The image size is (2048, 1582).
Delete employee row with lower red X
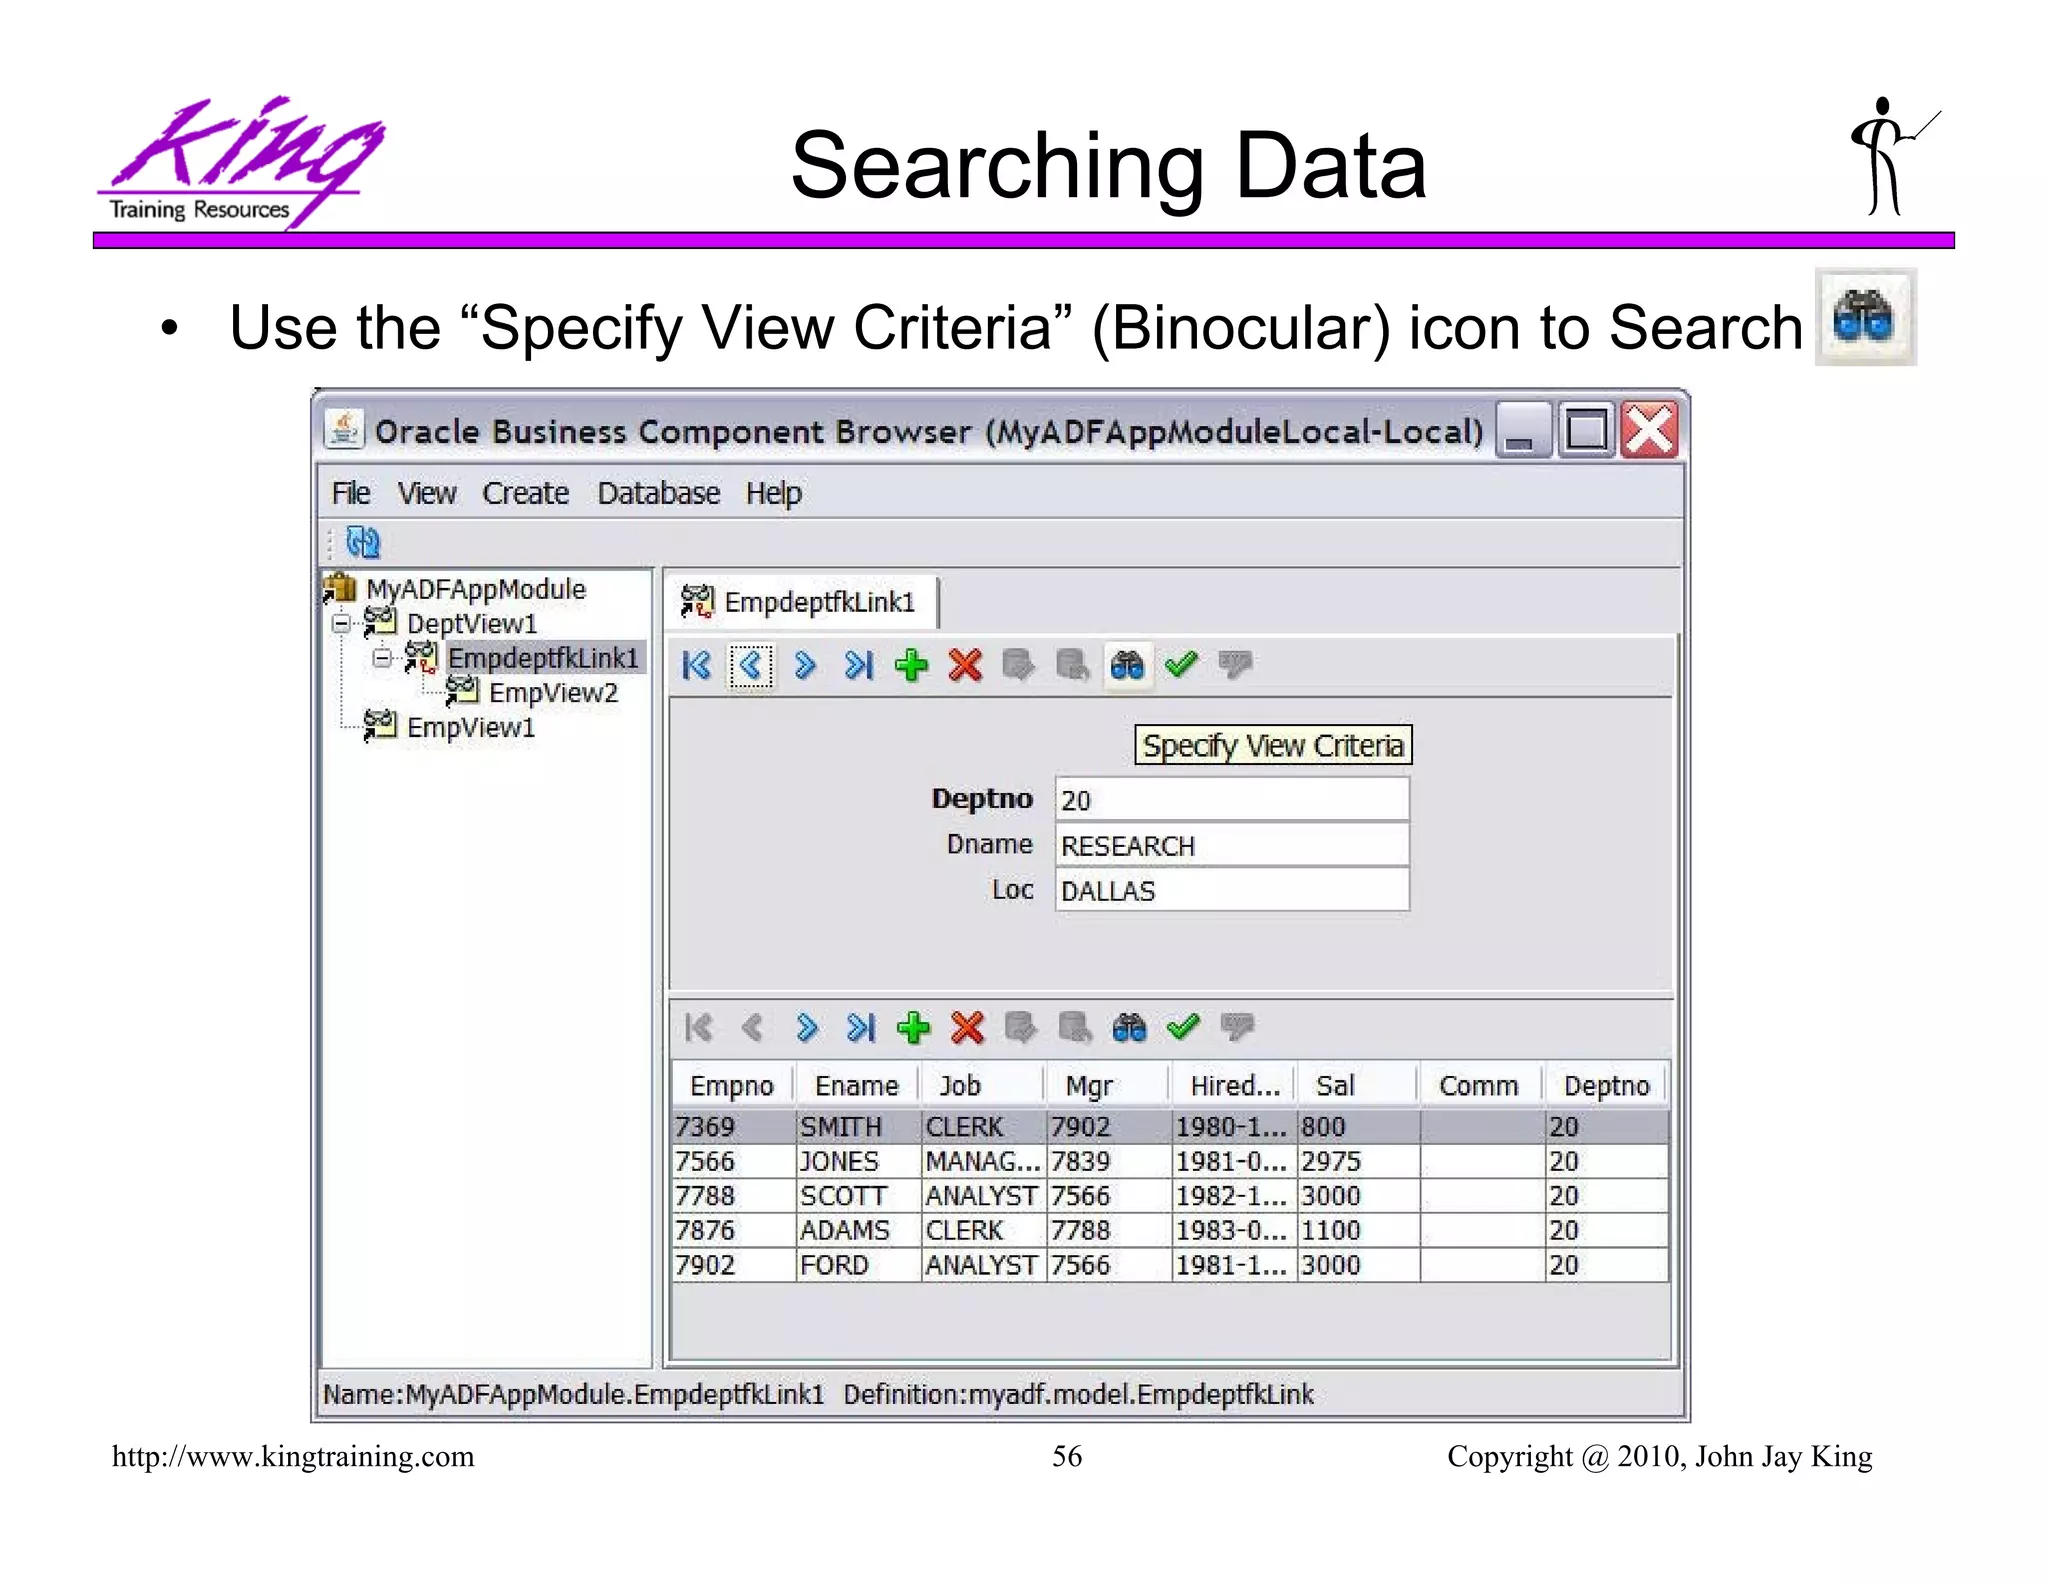[967, 1028]
